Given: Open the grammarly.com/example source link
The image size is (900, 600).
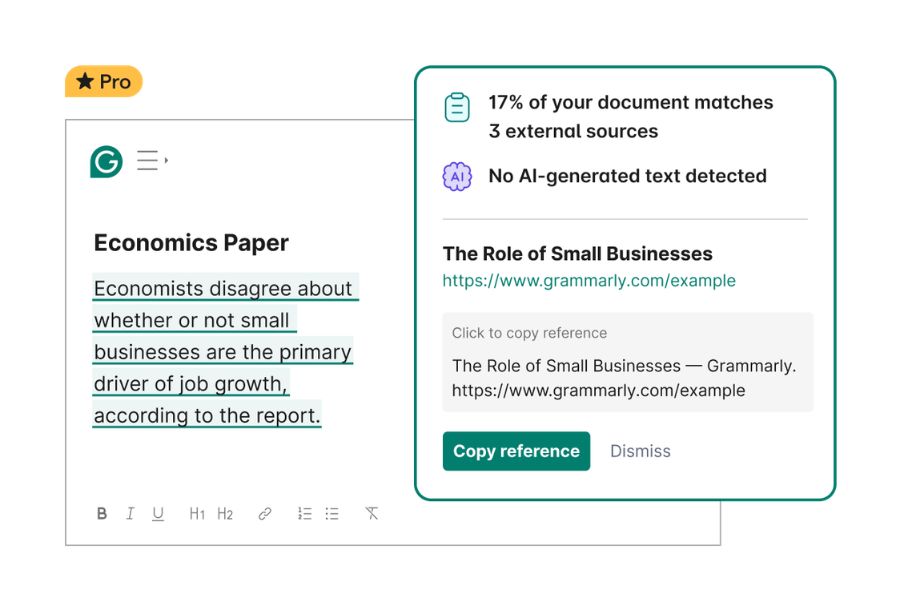Looking at the screenshot, I should [x=589, y=281].
